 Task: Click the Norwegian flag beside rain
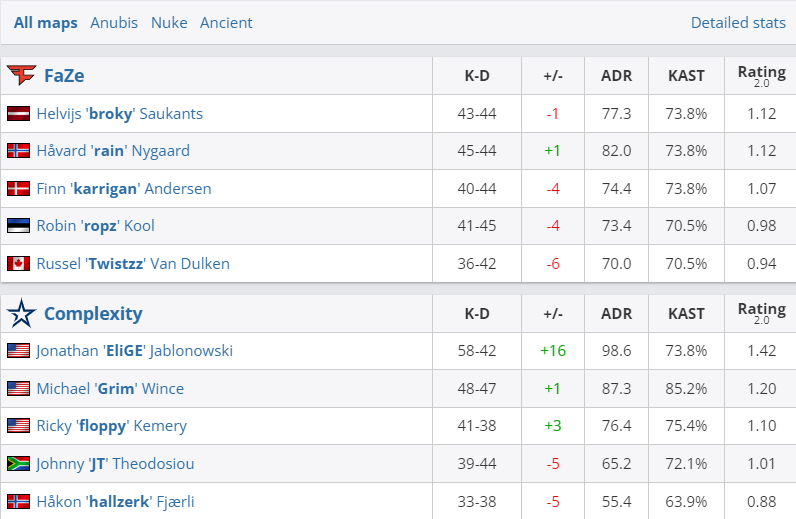coord(18,151)
